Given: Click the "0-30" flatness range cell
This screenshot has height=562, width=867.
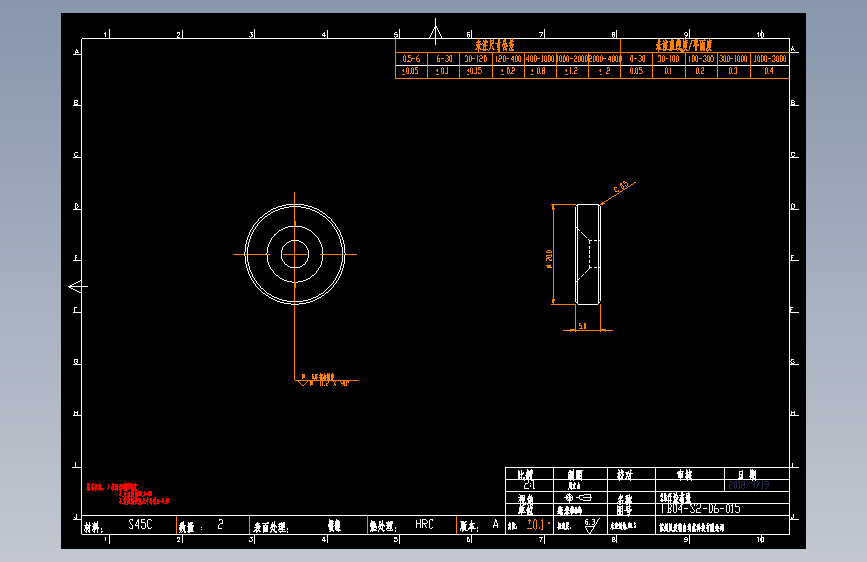Looking at the screenshot, I should coord(636,59).
